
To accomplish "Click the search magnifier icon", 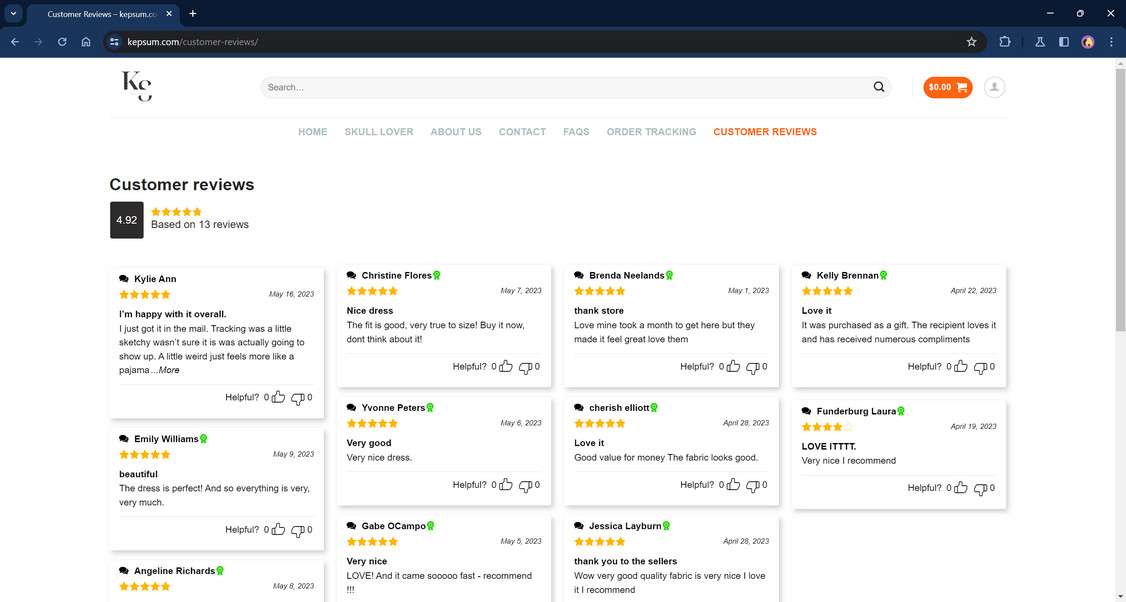I will click(x=879, y=87).
